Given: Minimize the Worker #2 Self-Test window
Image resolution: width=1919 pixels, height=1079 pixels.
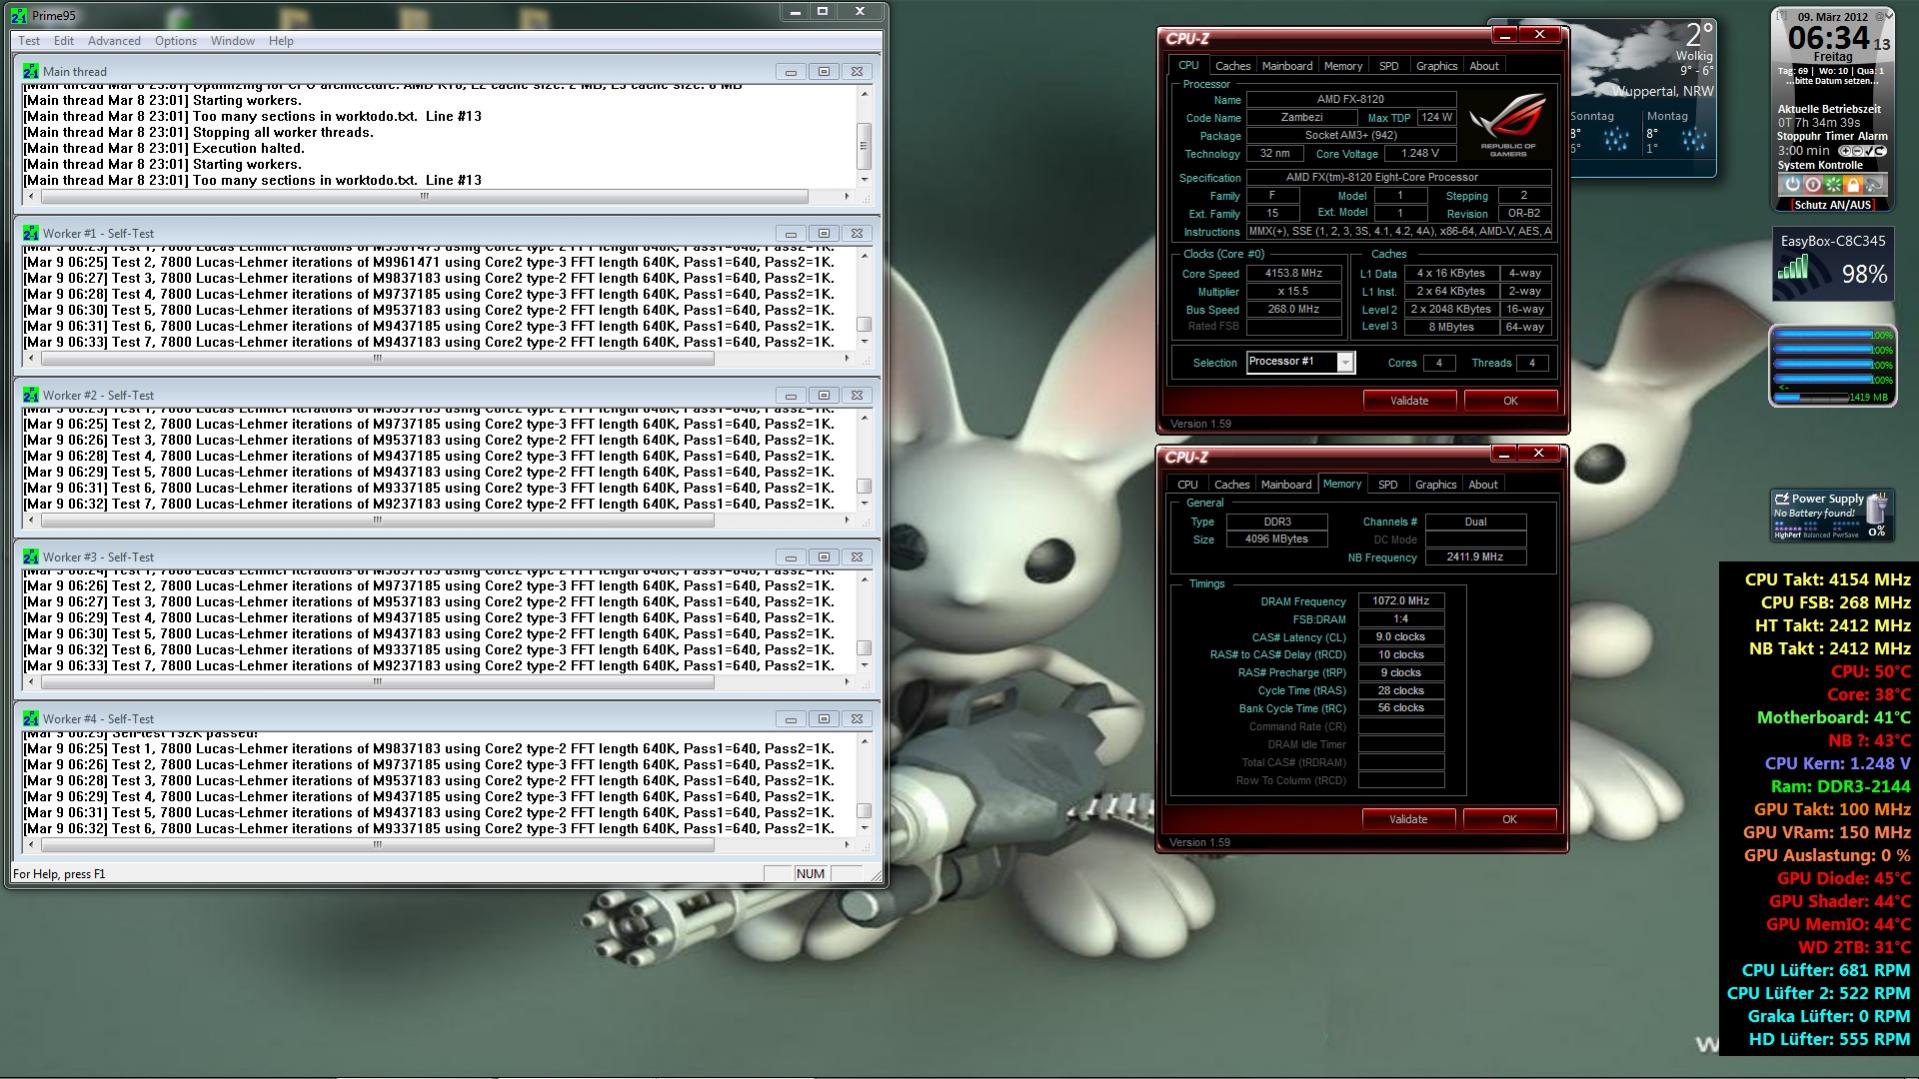Looking at the screenshot, I should coord(791,396).
